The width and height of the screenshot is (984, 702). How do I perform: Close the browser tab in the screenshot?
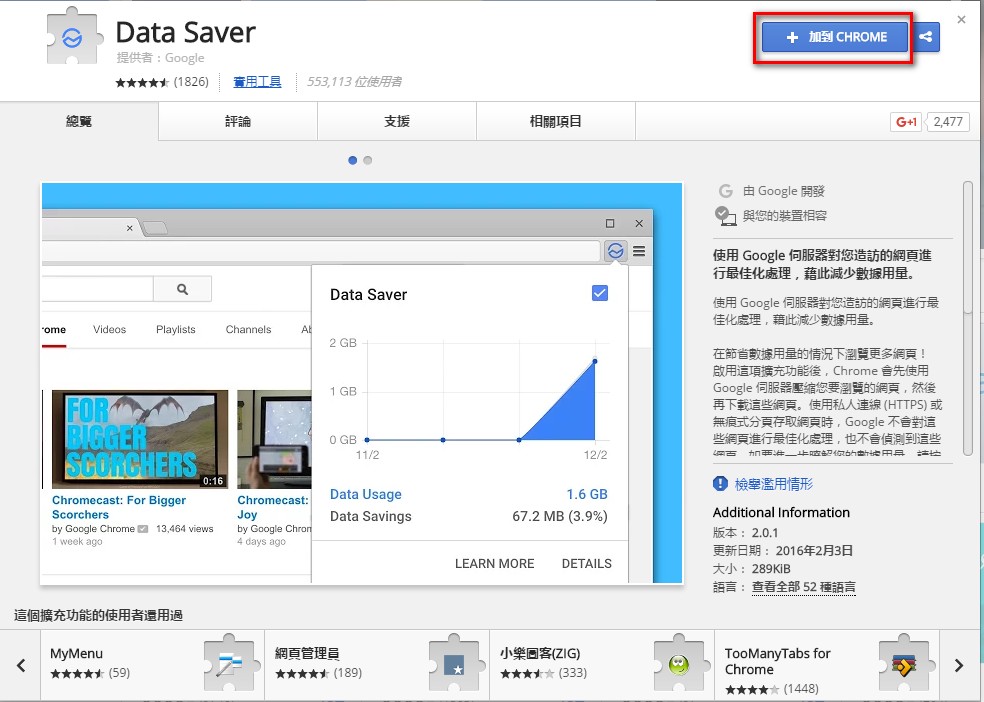click(x=129, y=228)
